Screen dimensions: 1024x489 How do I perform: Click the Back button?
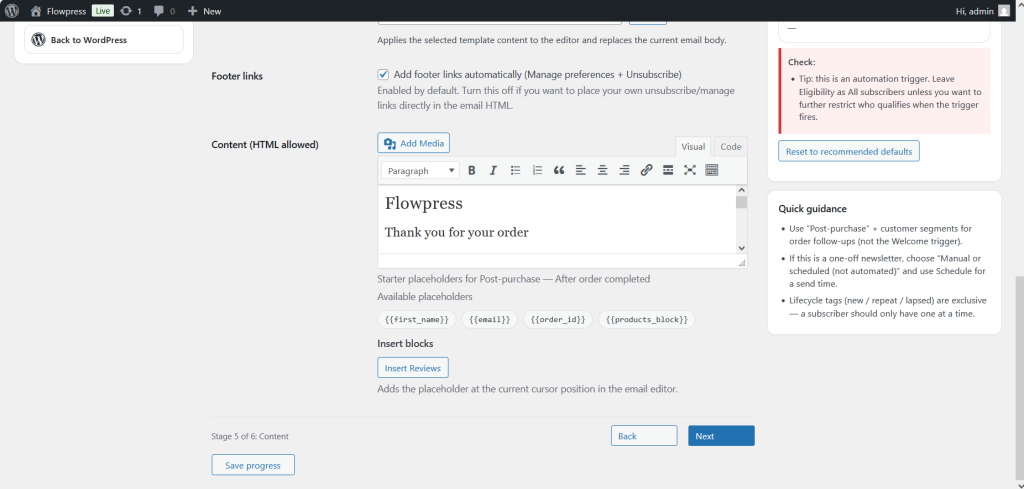644,436
